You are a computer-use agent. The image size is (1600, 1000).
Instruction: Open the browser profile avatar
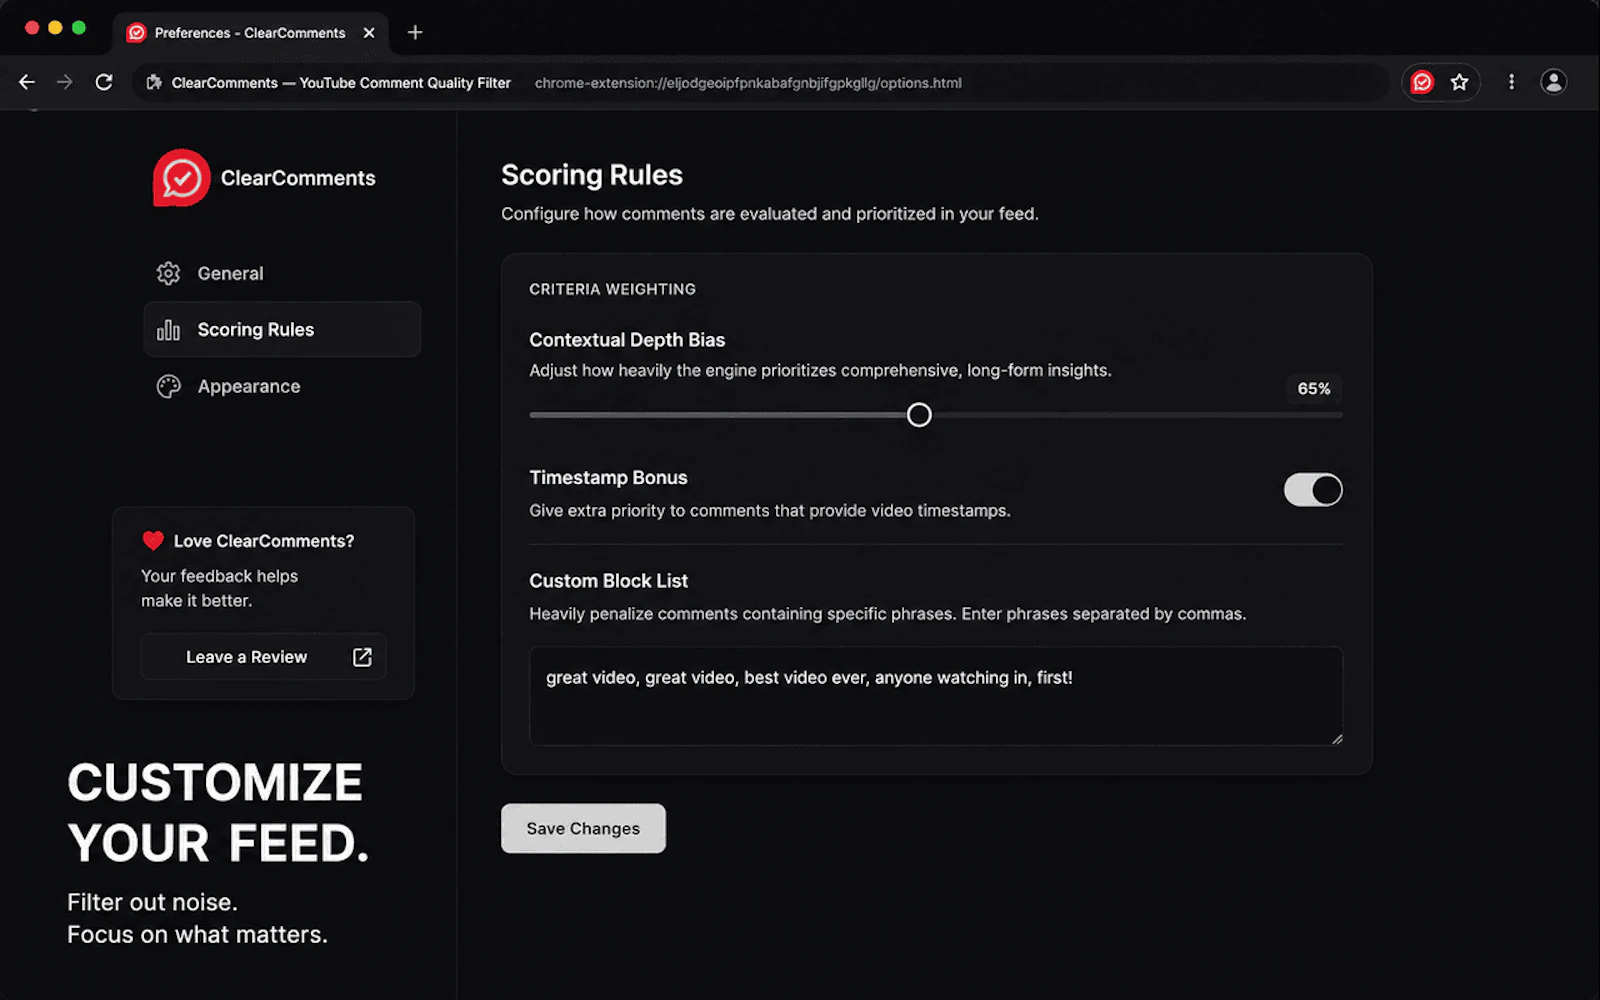pyautogui.click(x=1553, y=82)
